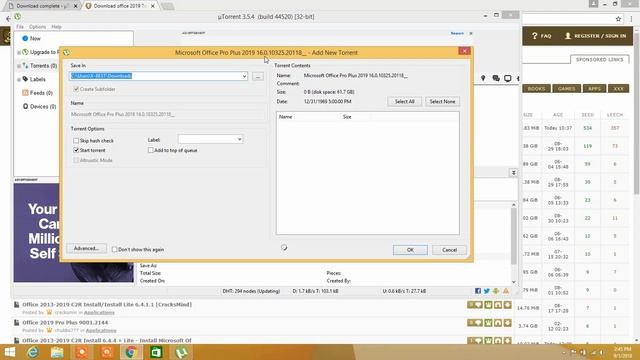Click the uTorrent taskbar icon
Viewport: 640px width, 360px height.
point(181,352)
